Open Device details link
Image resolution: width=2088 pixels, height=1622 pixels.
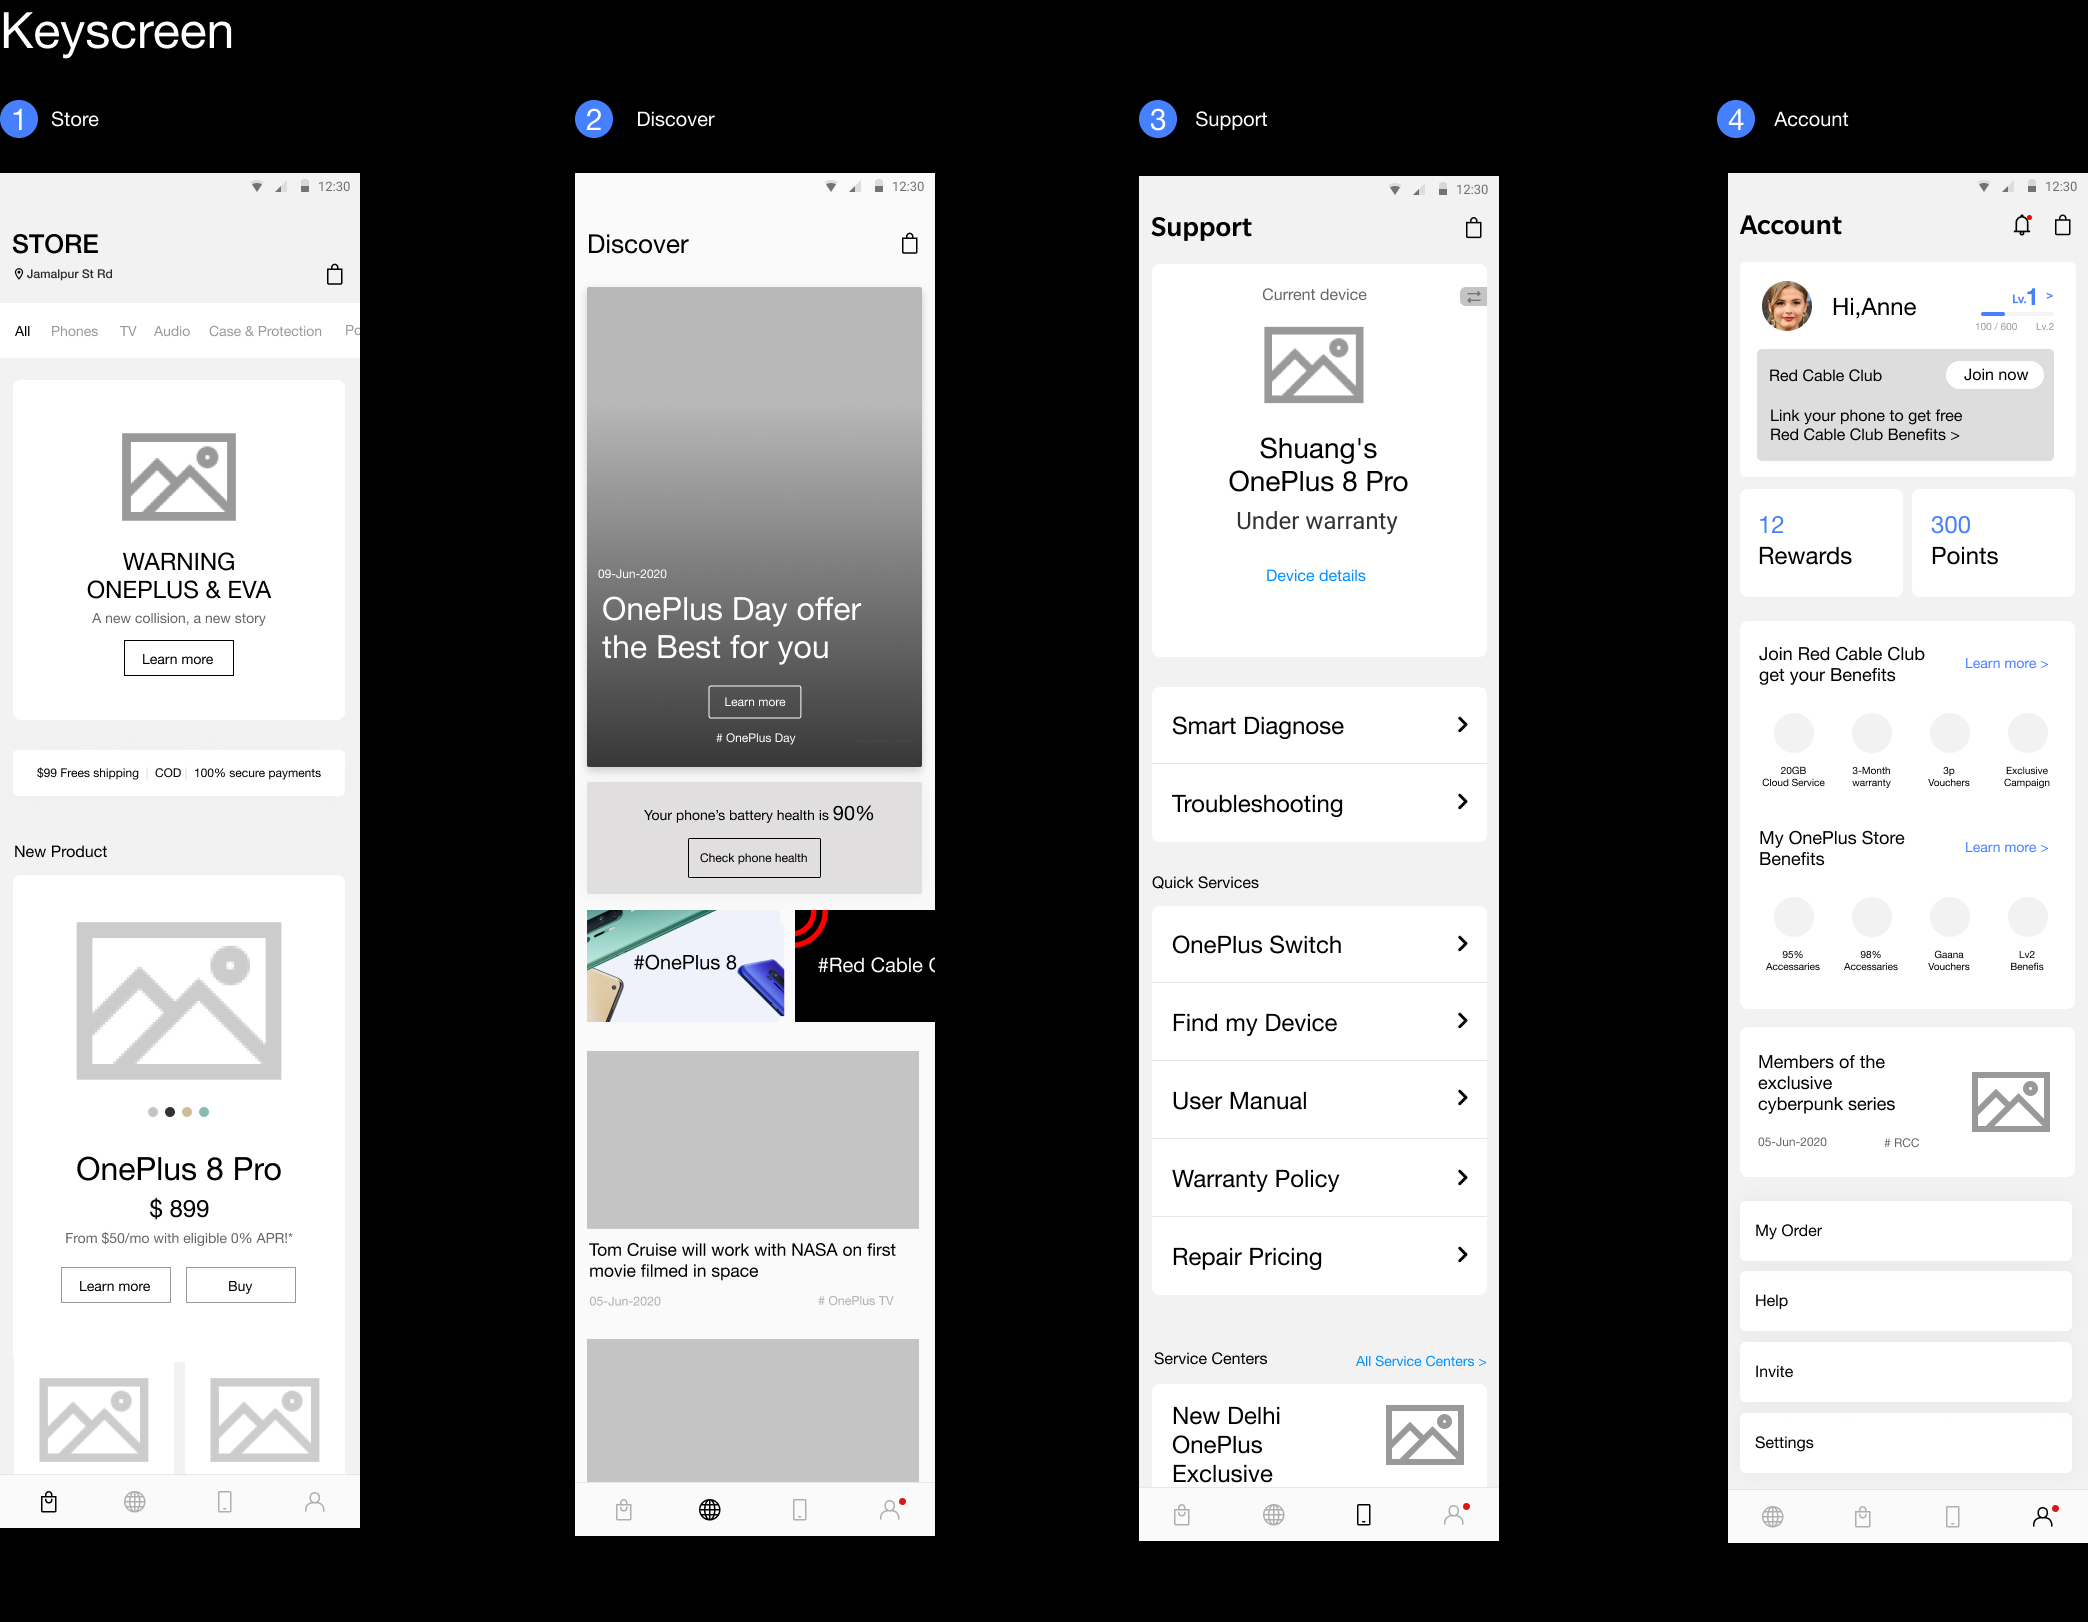[1316, 576]
